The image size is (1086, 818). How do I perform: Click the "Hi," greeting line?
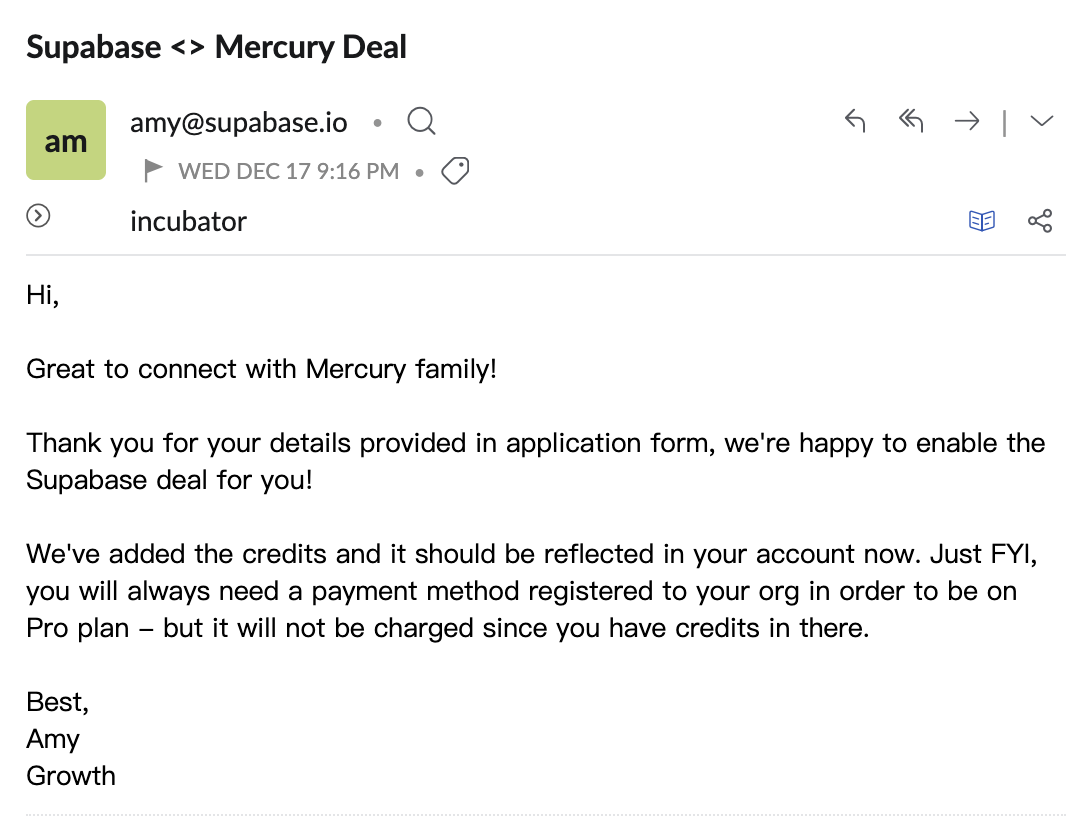click(43, 295)
